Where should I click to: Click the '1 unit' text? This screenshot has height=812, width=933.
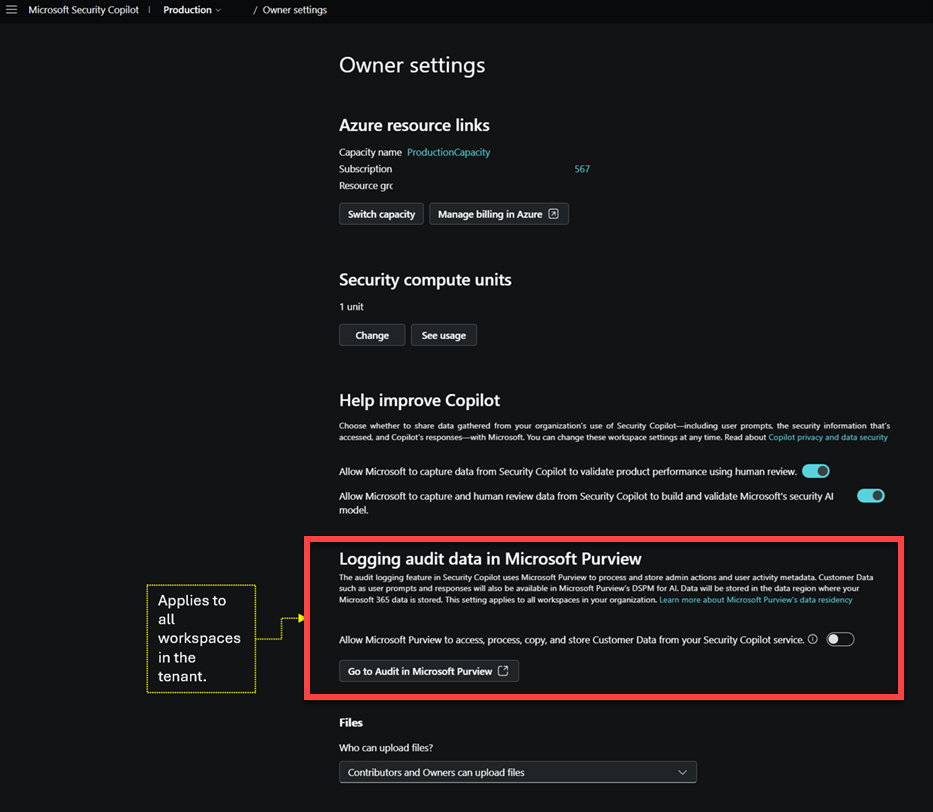click(x=351, y=307)
